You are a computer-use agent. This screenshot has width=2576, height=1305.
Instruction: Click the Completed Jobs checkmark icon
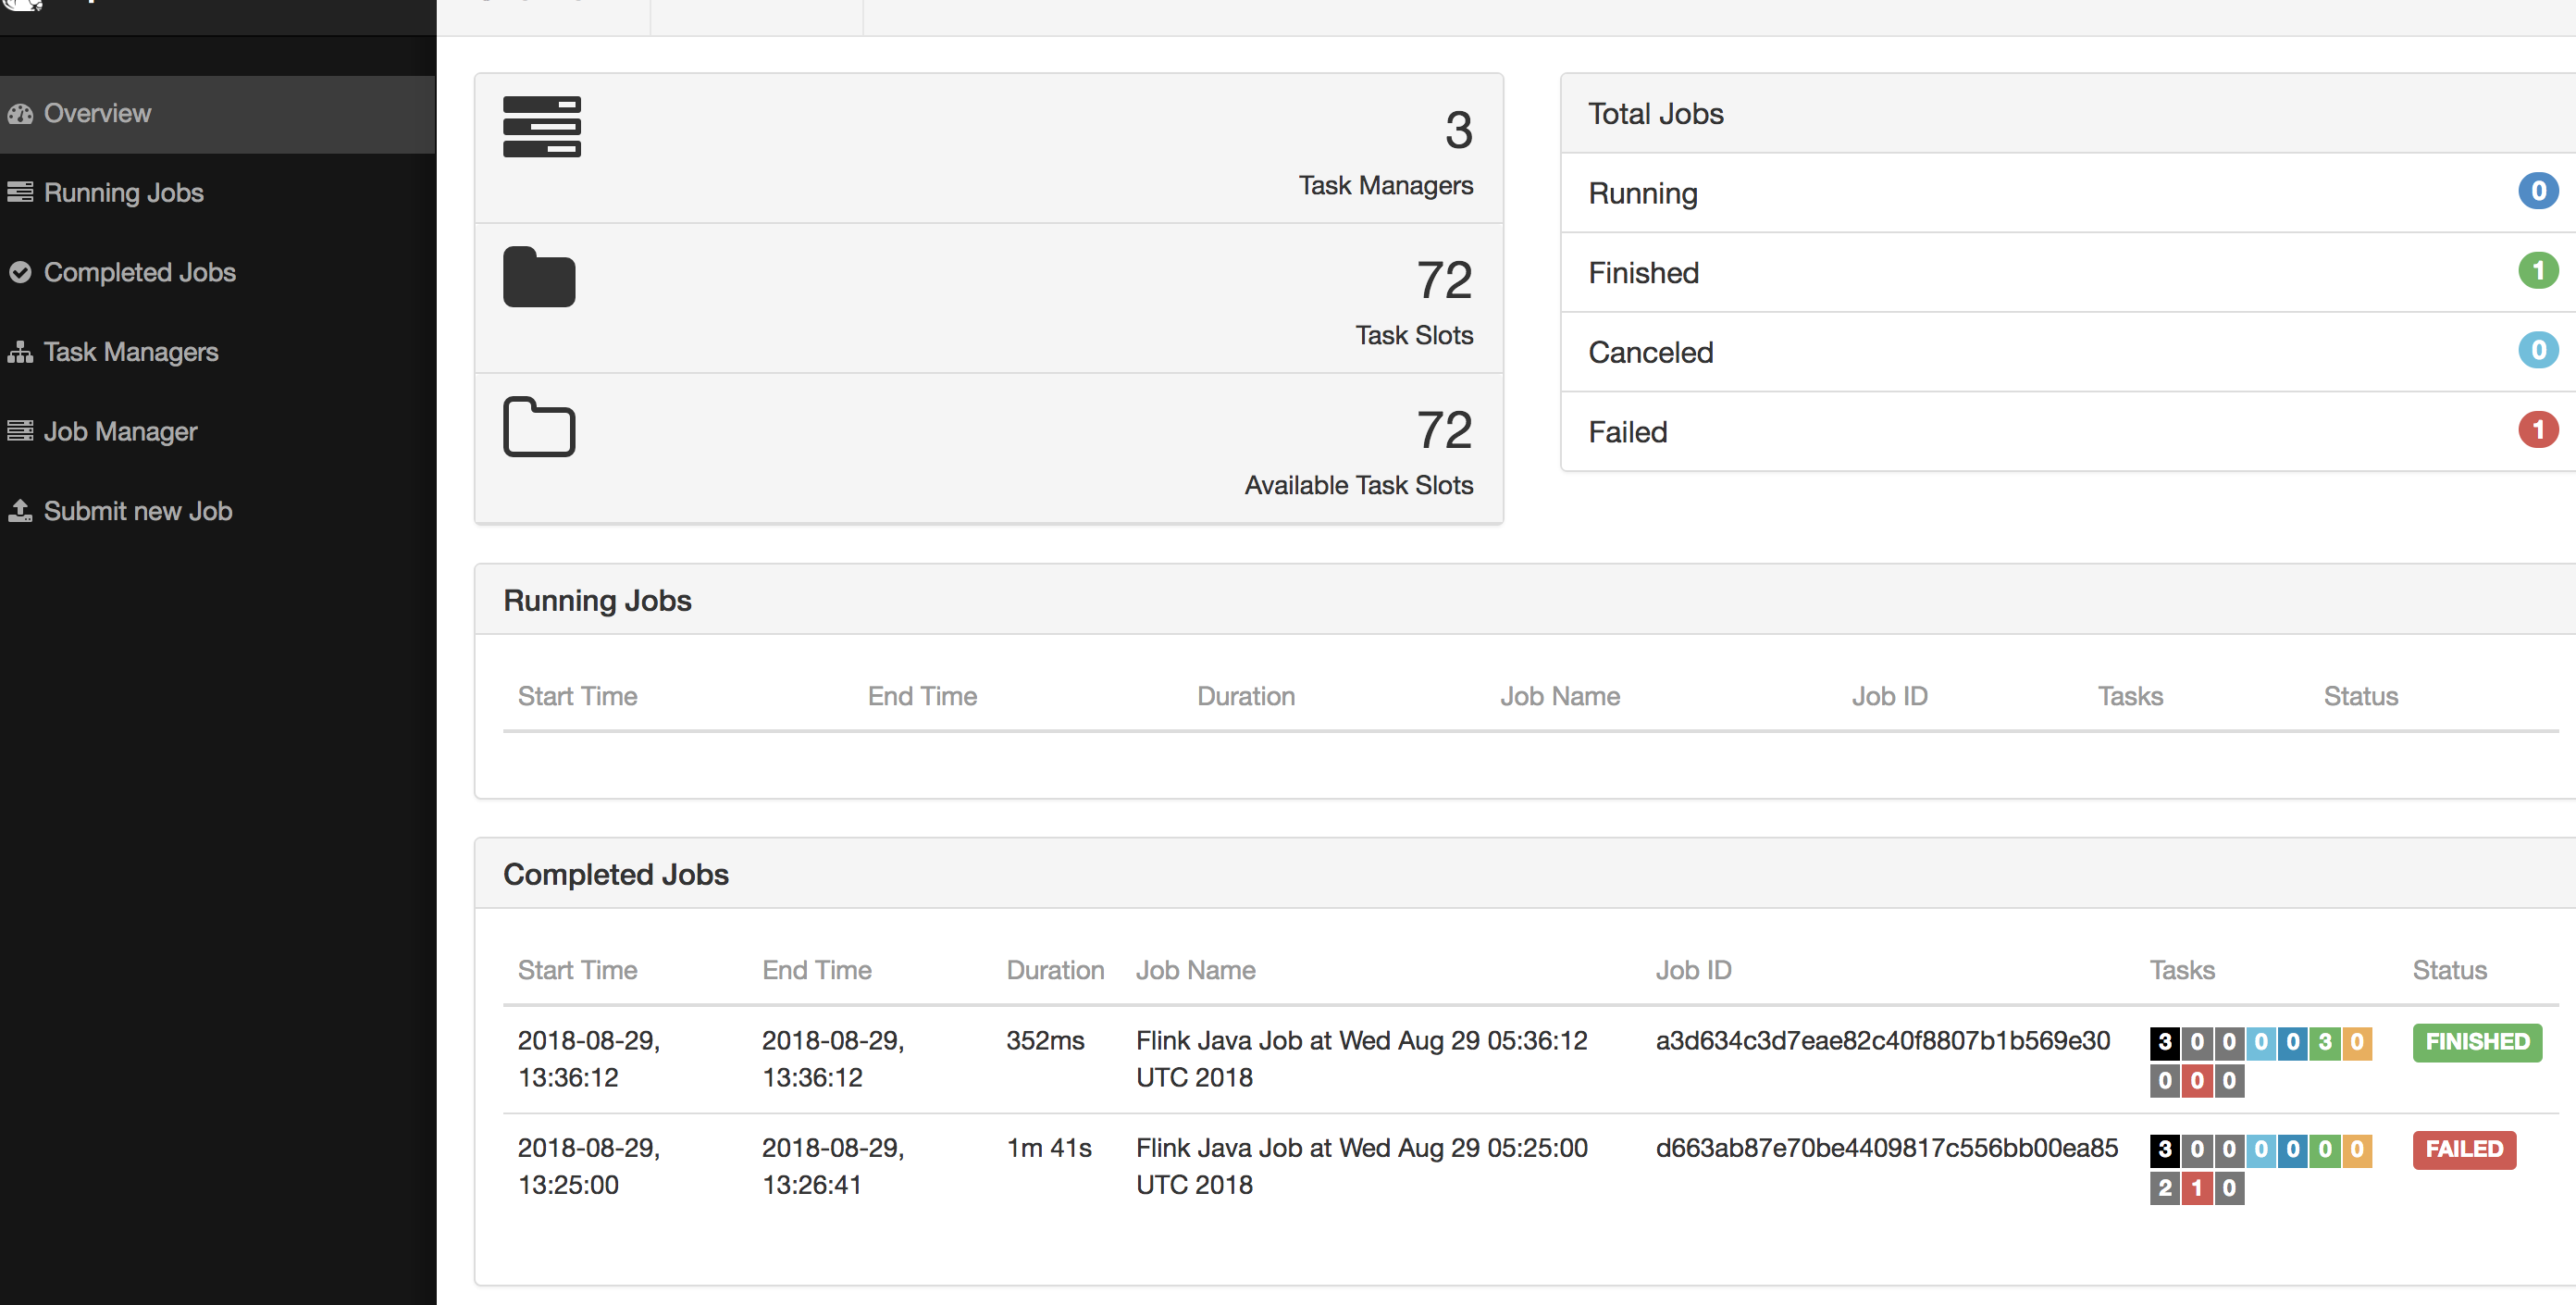click(x=20, y=272)
